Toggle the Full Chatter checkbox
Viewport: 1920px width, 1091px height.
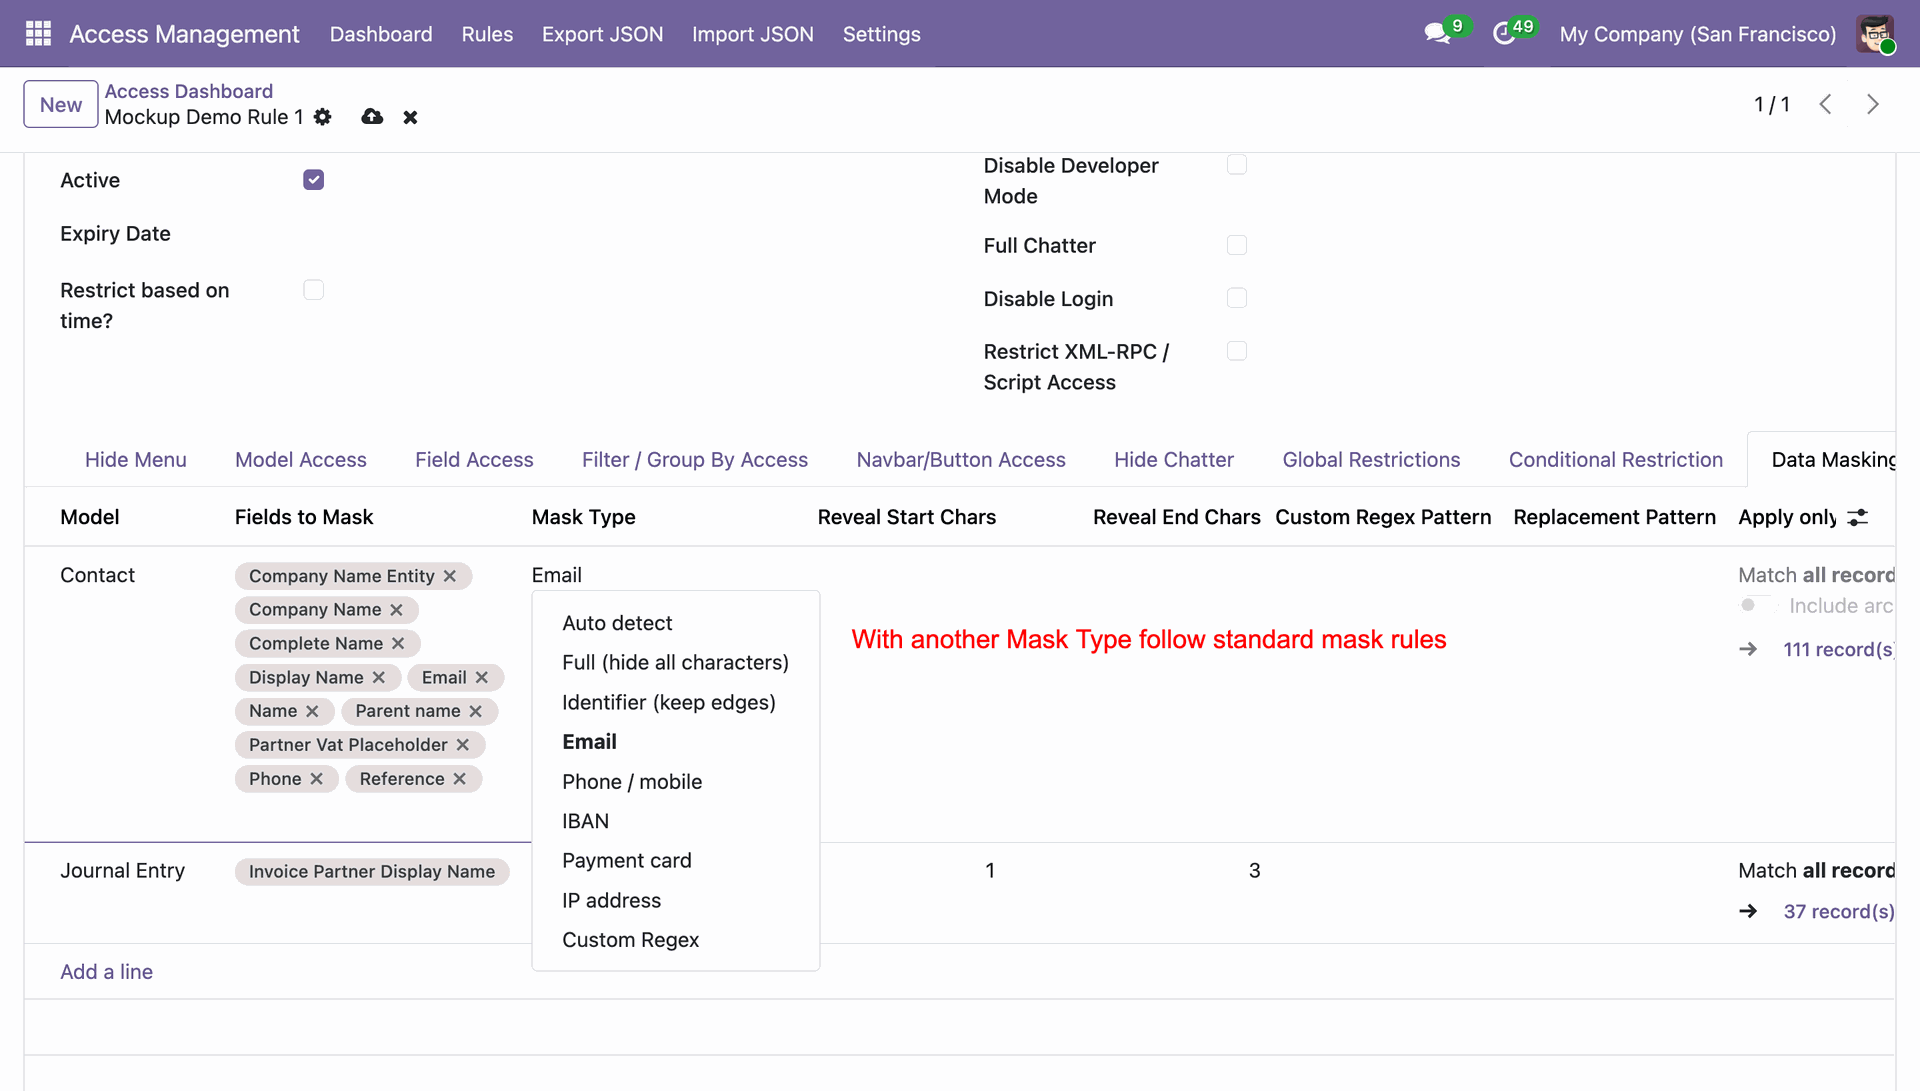coord(1237,245)
